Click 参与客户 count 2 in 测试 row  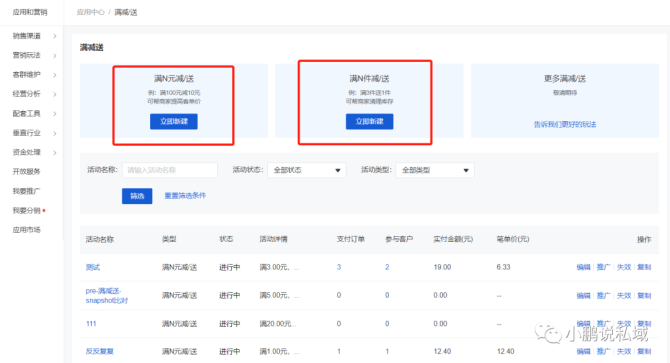[x=387, y=267]
